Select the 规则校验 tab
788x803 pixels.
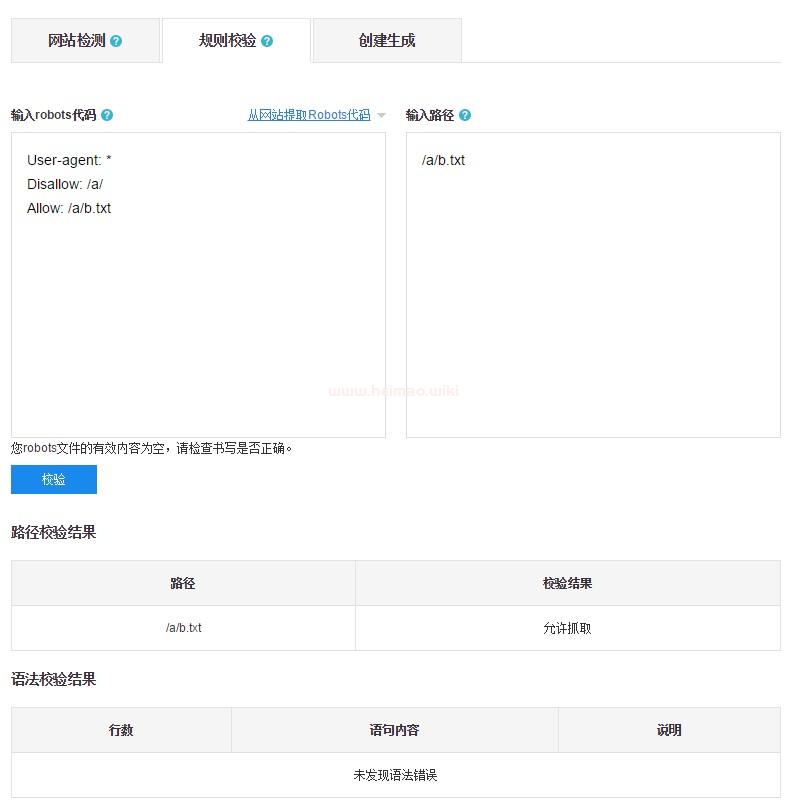click(227, 41)
